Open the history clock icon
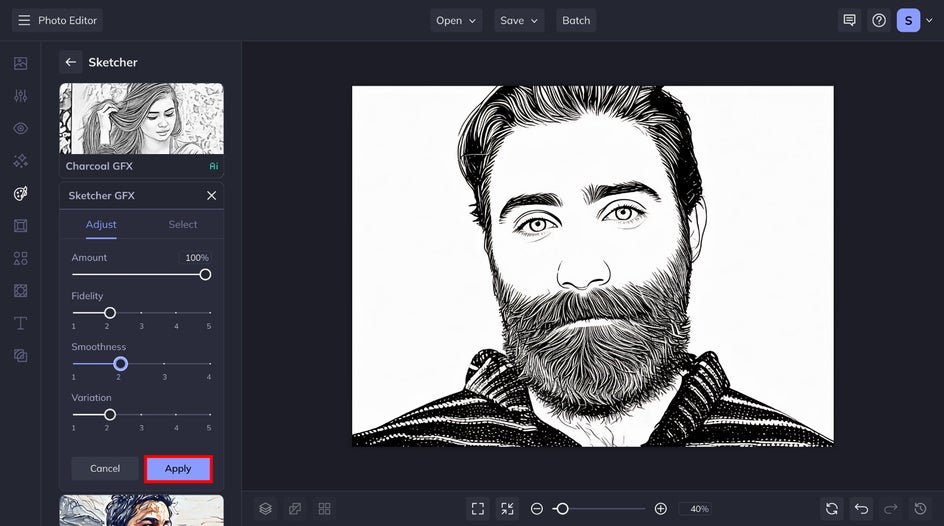This screenshot has height=526, width=944. pos(921,509)
